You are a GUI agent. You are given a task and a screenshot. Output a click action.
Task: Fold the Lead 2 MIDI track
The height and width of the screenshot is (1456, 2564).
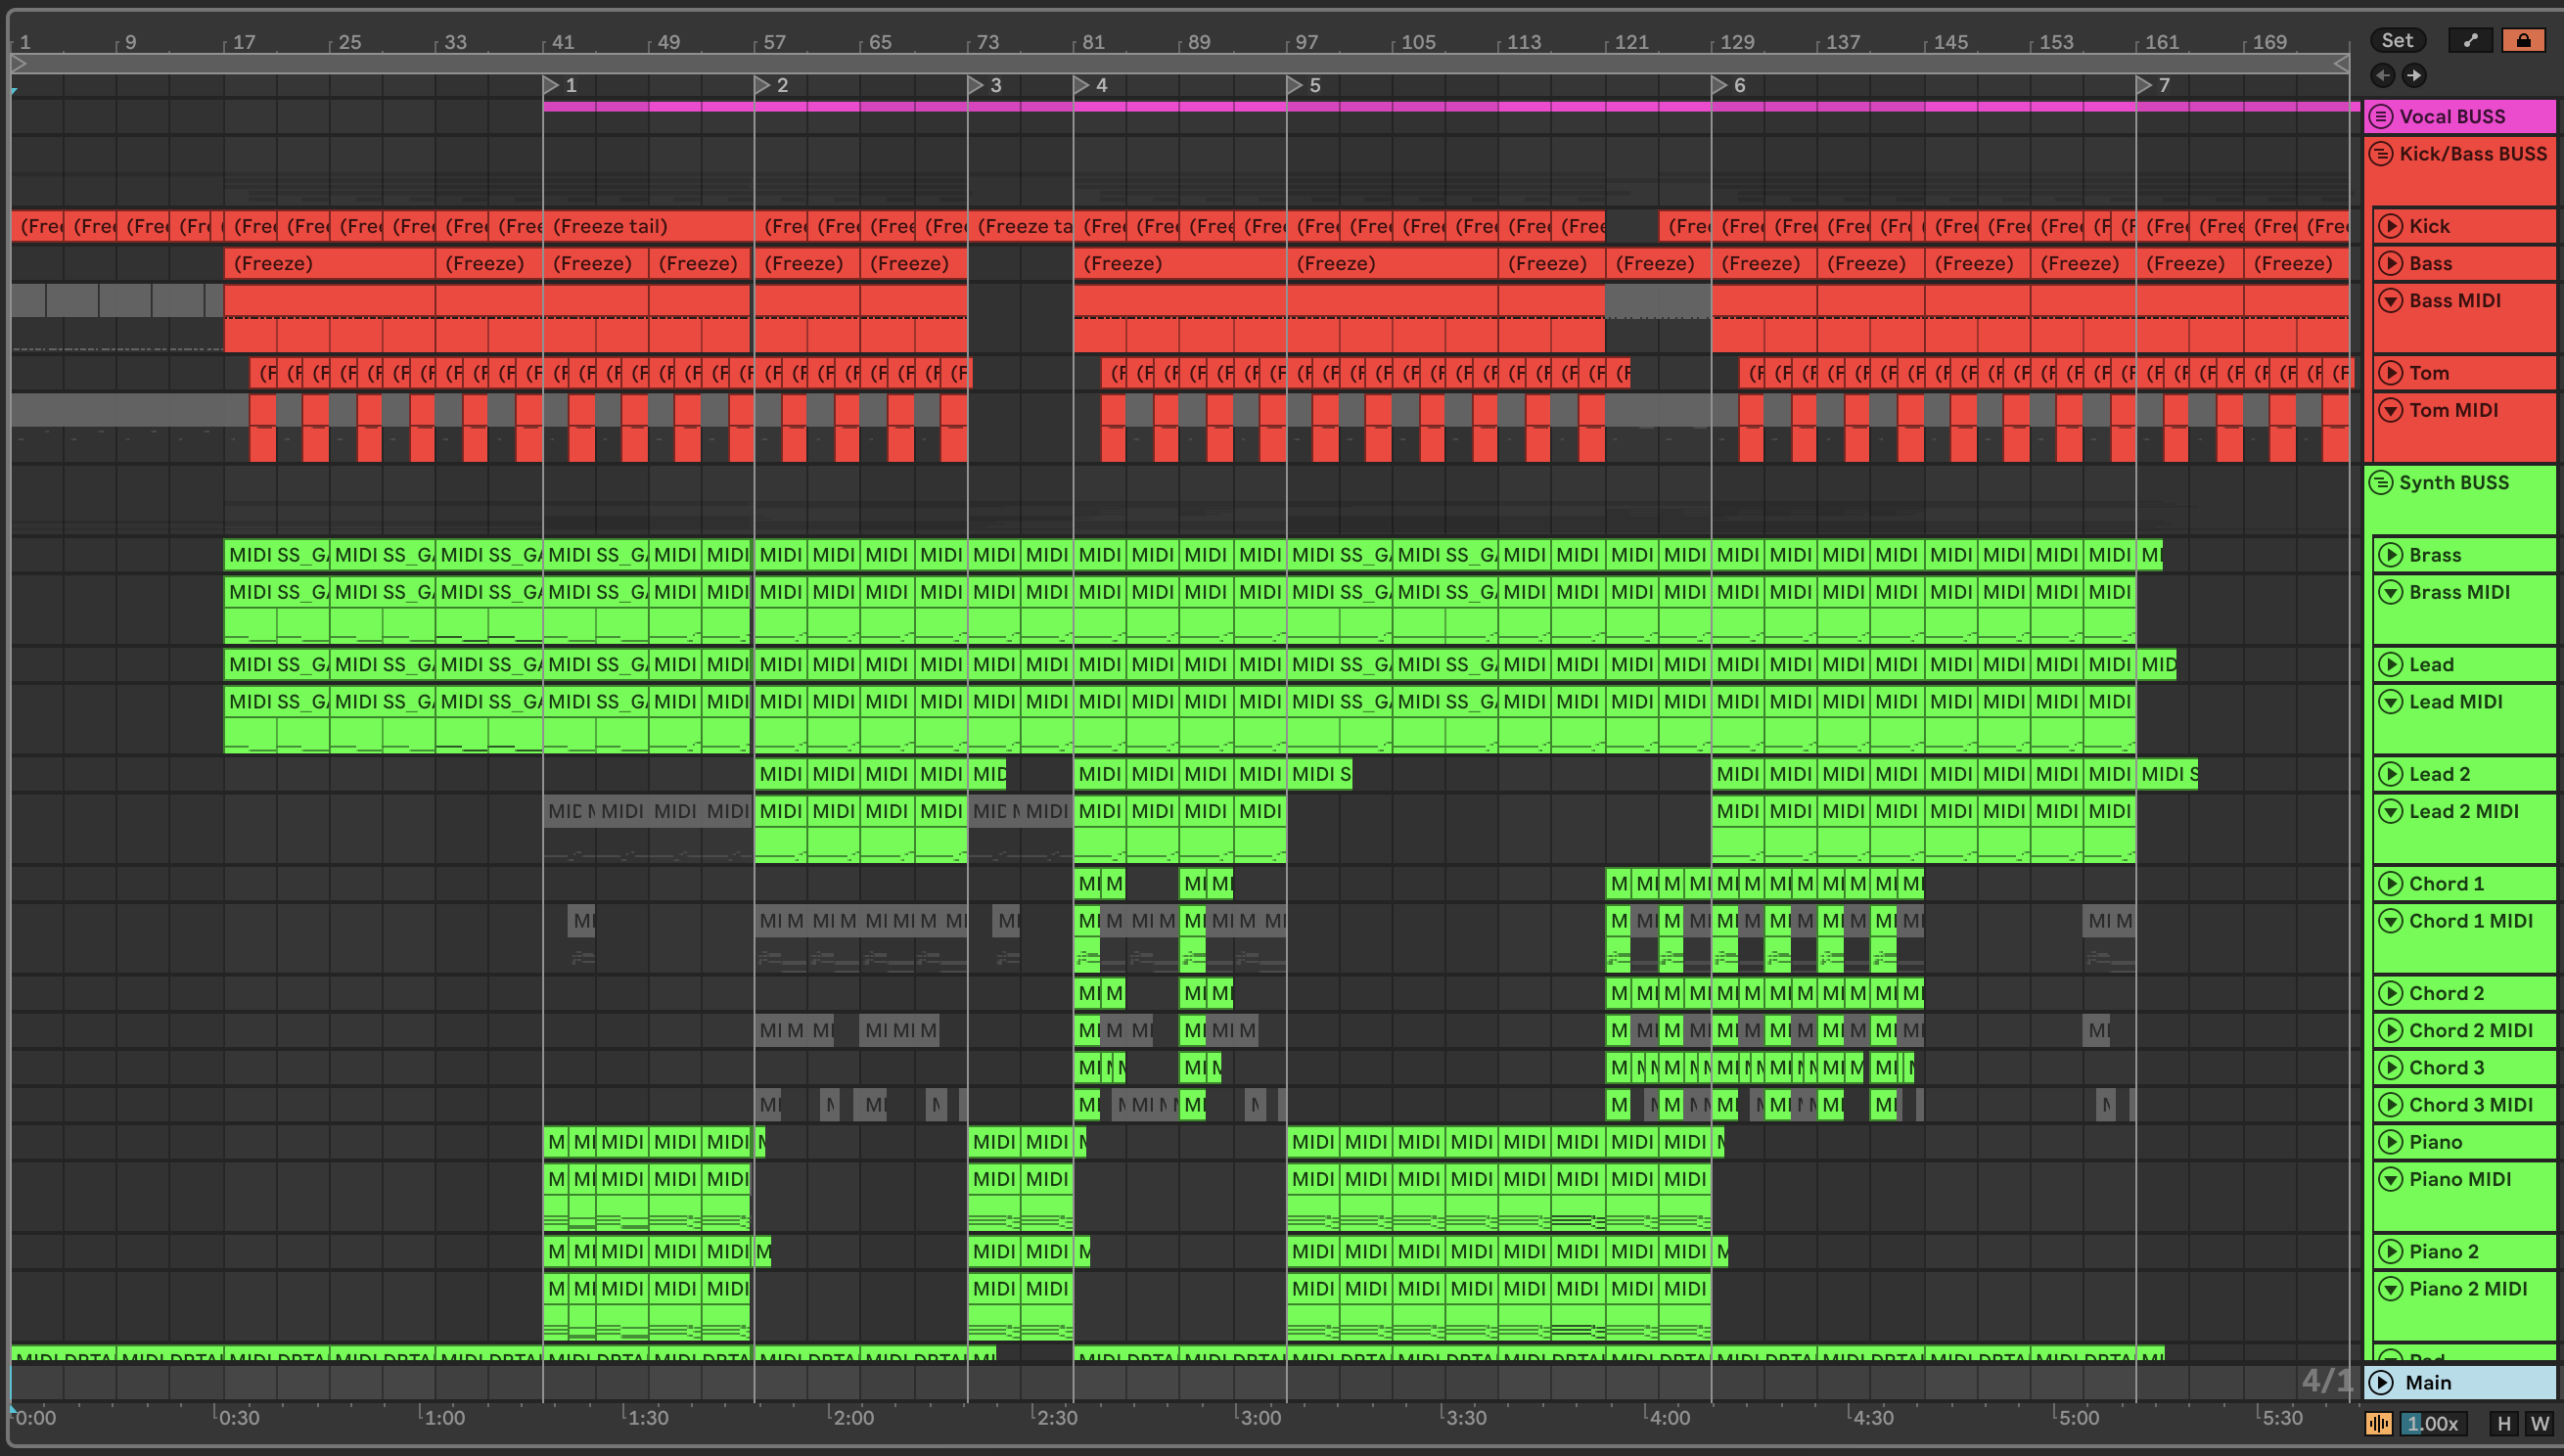tap(2390, 812)
